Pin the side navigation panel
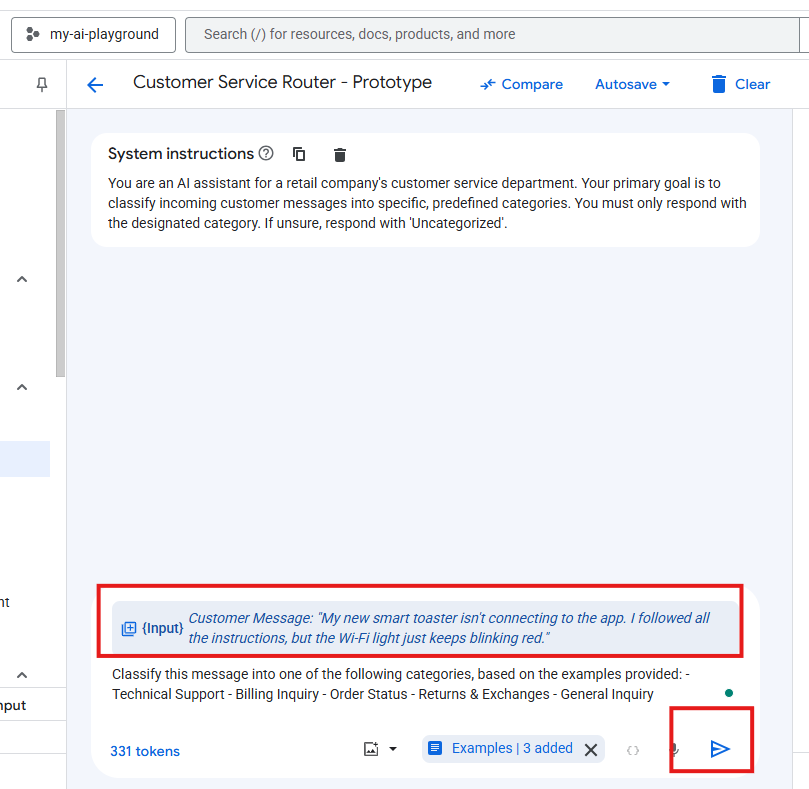The width and height of the screenshot is (809, 789). 42,84
